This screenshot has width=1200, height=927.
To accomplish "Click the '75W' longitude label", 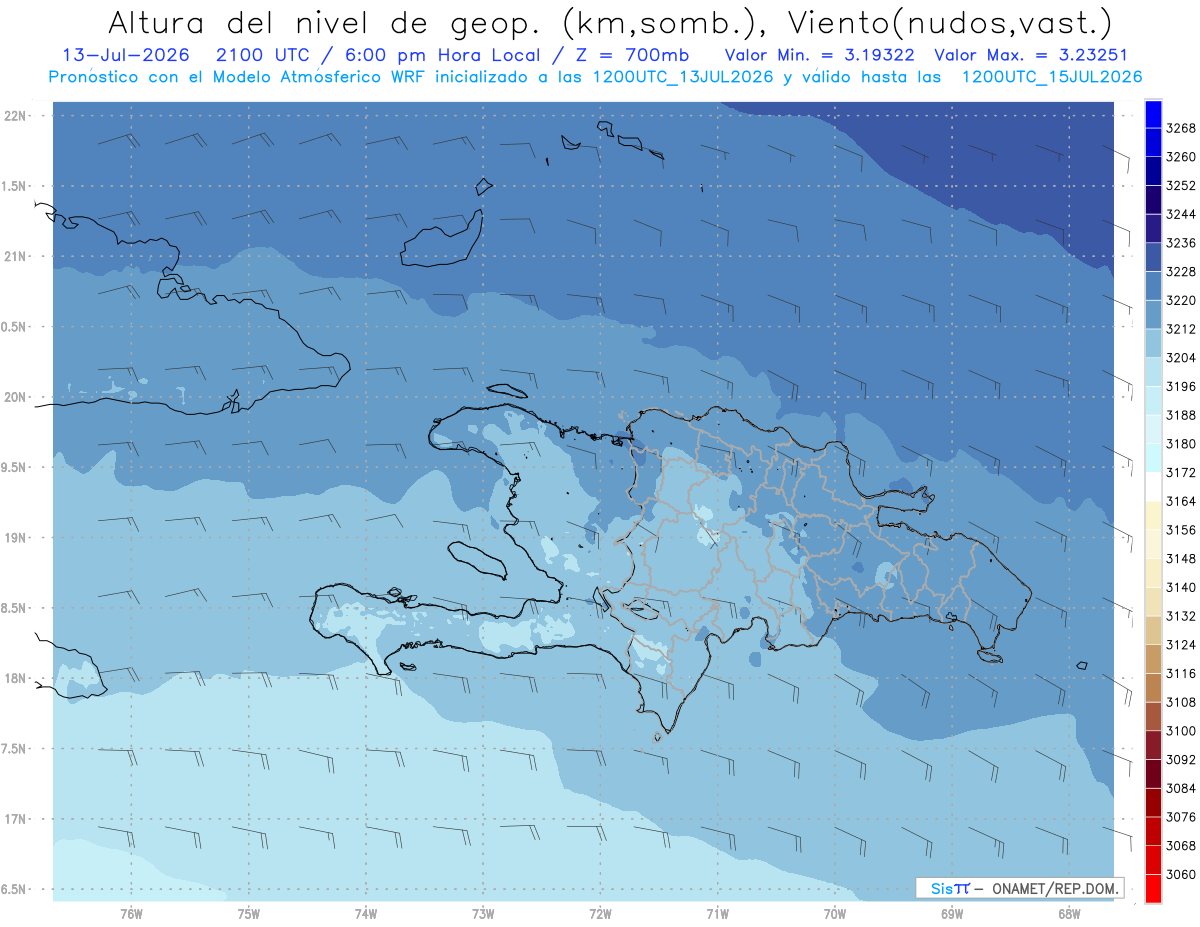I will 249,914.
